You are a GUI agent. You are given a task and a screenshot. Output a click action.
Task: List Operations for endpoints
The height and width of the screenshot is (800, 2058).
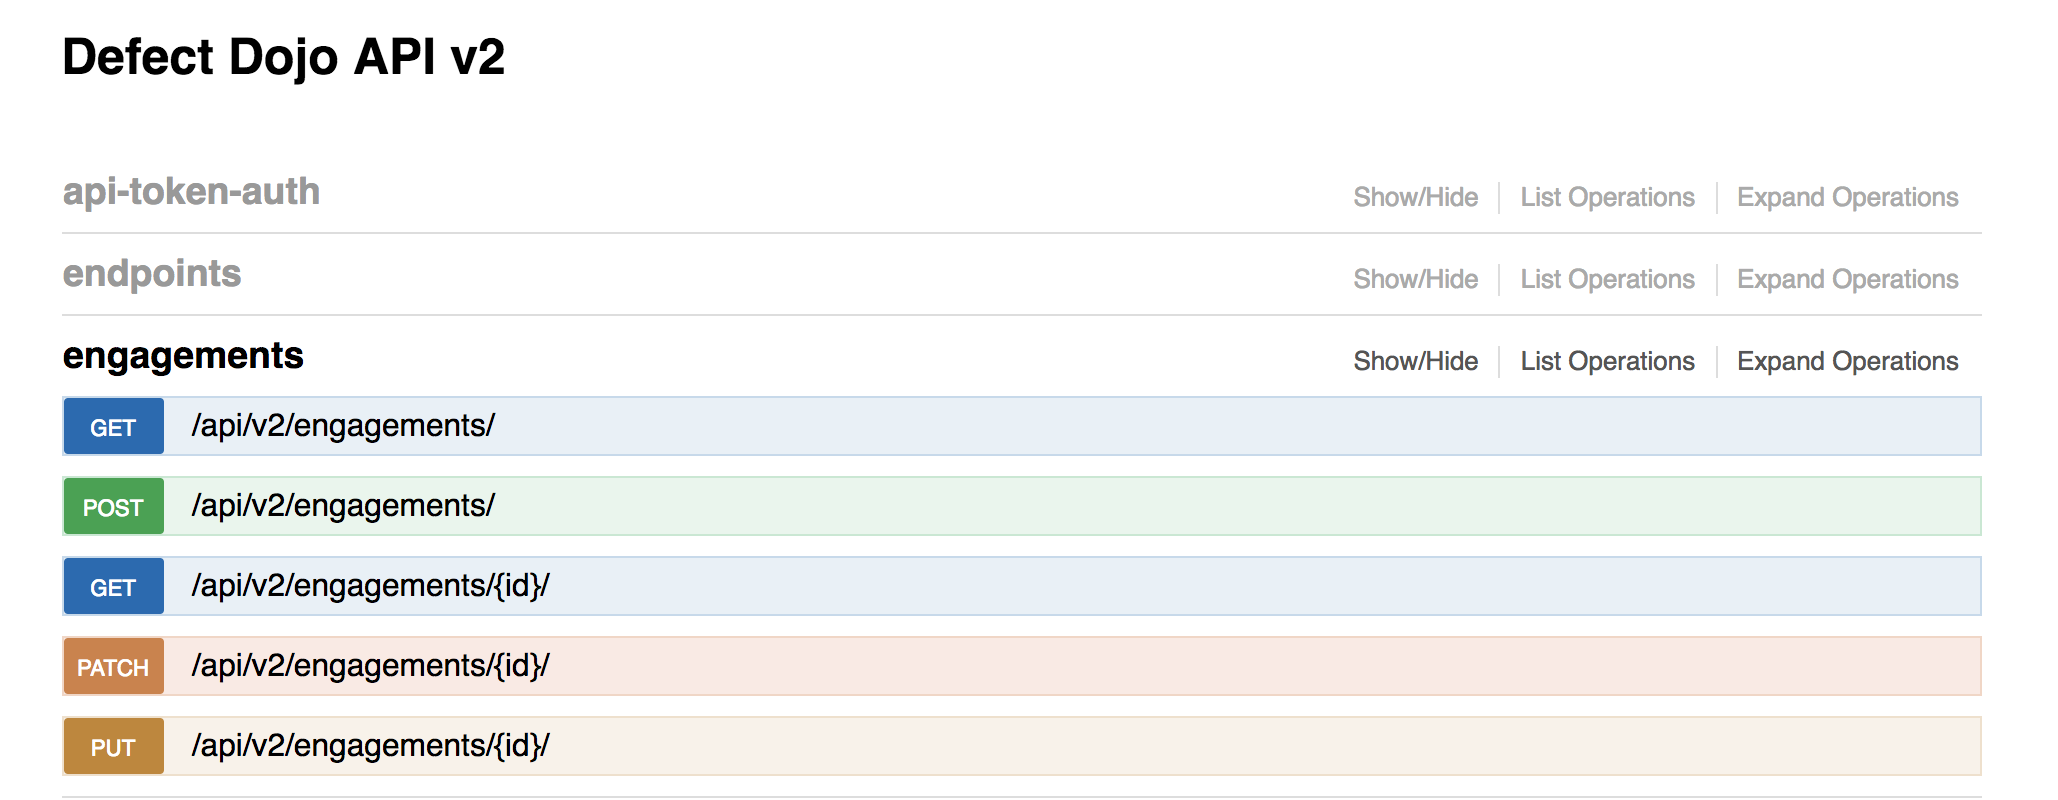[x=1607, y=279]
